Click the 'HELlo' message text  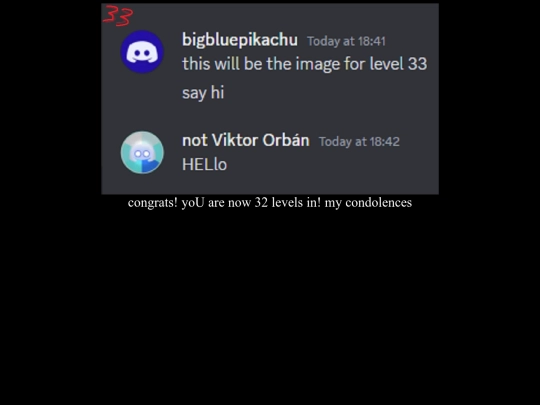pyautogui.click(x=204, y=165)
